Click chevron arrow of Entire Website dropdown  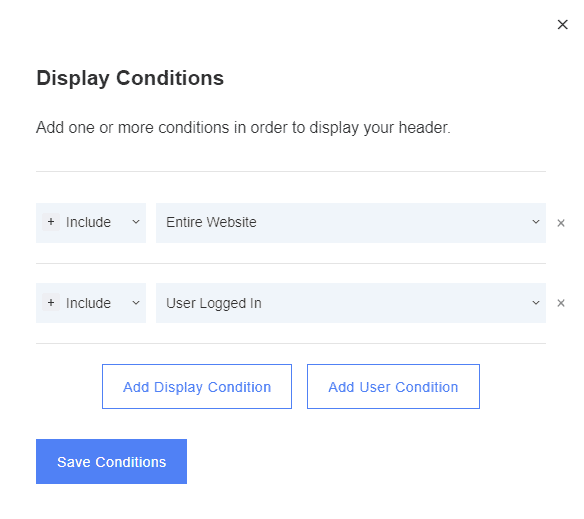coord(536,222)
